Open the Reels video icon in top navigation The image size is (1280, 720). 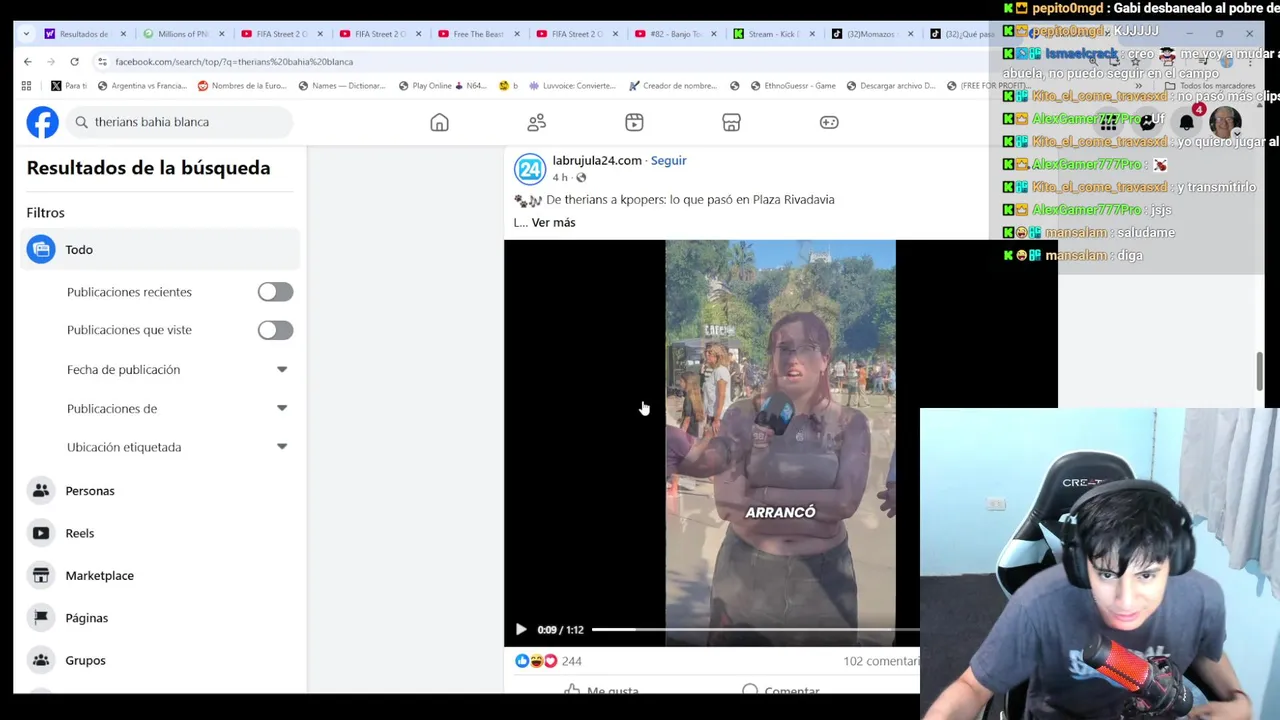coord(634,122)
